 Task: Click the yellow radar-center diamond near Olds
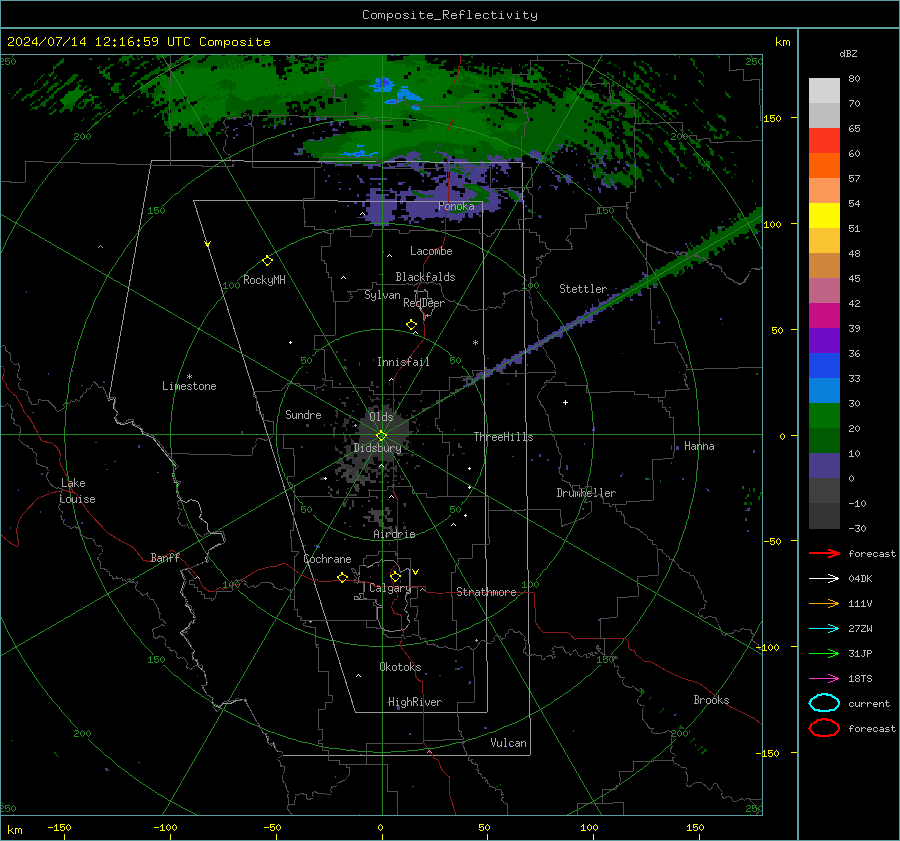pos(381,435)
